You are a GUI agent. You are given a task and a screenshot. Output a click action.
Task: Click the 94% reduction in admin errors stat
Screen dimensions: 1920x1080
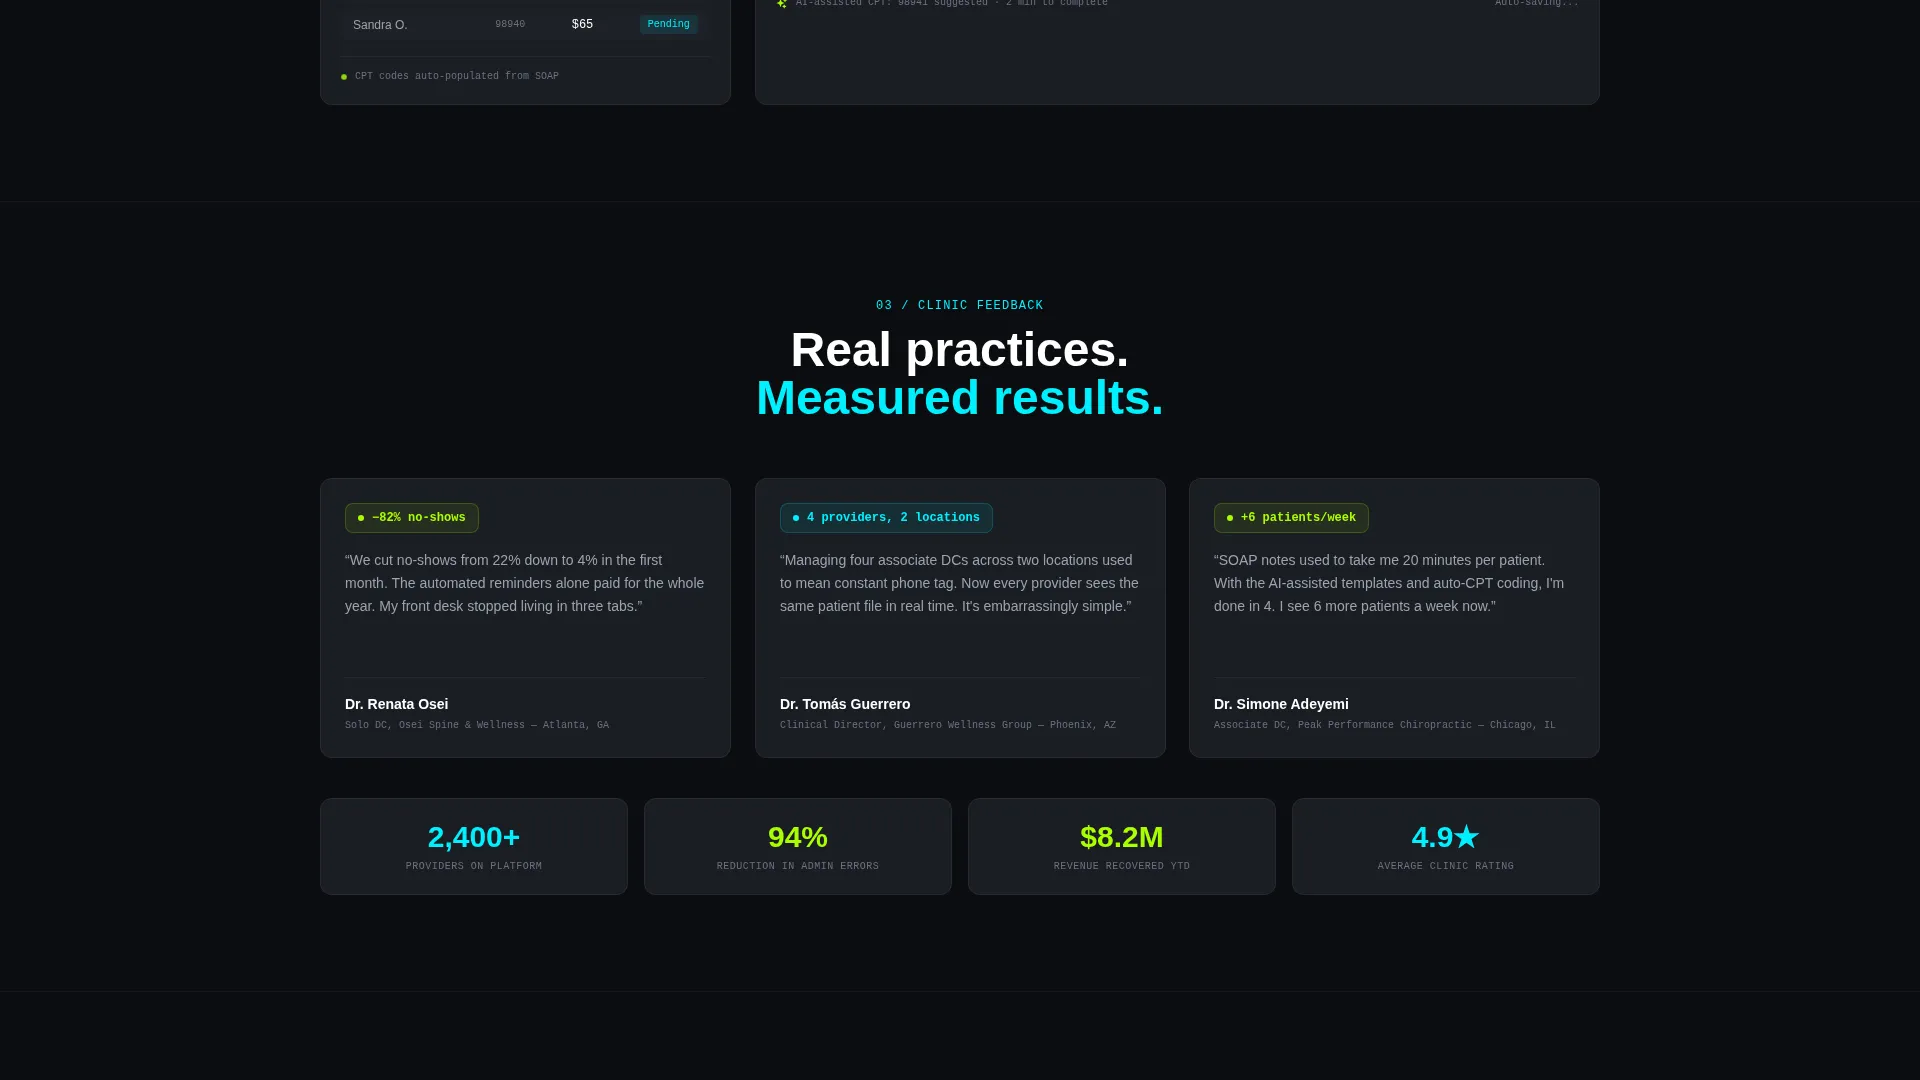(x=798, y=846)
